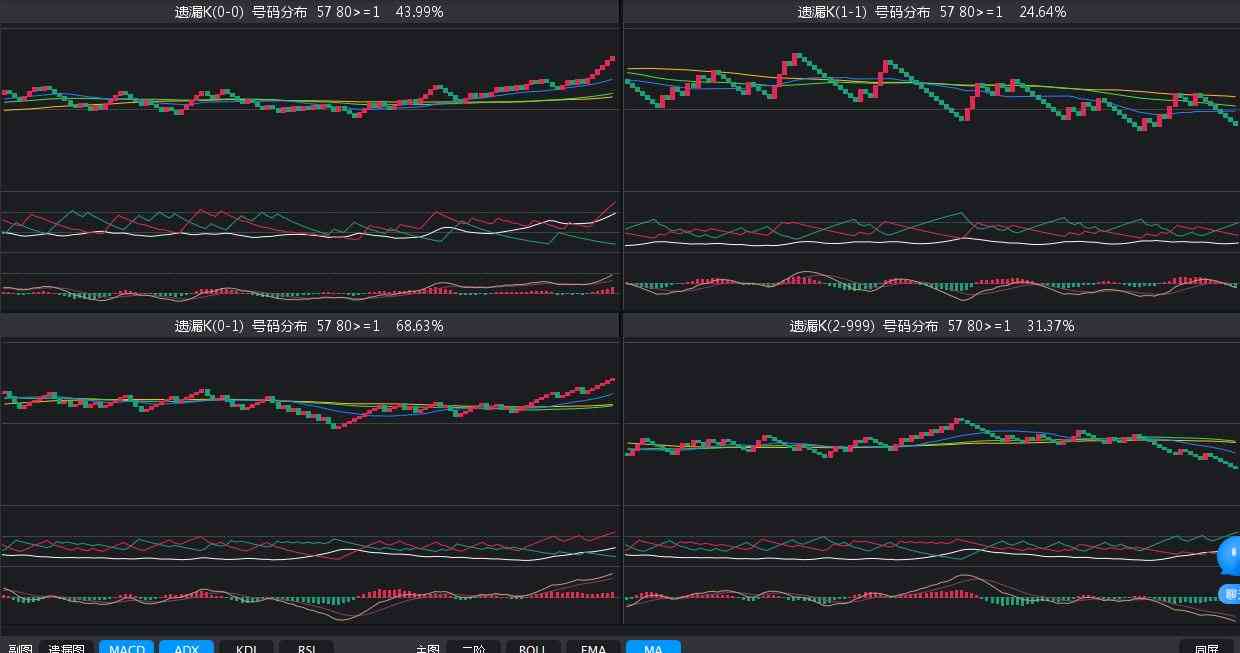Select the 遗漏K(1-1) chart title bar
The width and height of the screenshot is (1240, 653).
tap(931, 12)
